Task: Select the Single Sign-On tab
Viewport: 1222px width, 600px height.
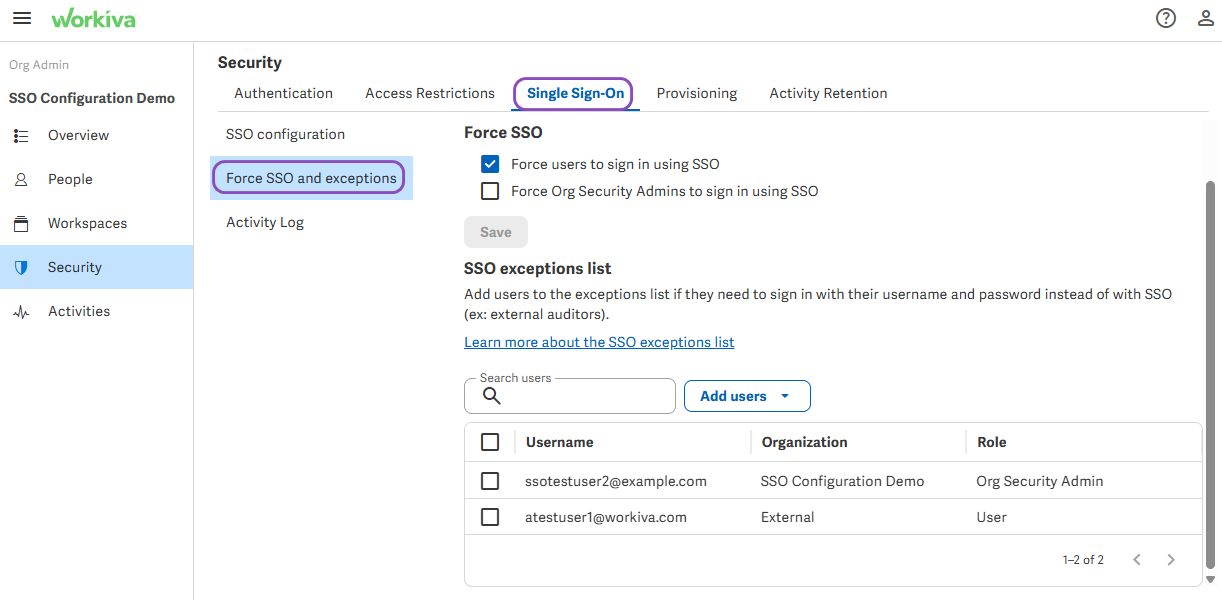Action: click(576, 93)
